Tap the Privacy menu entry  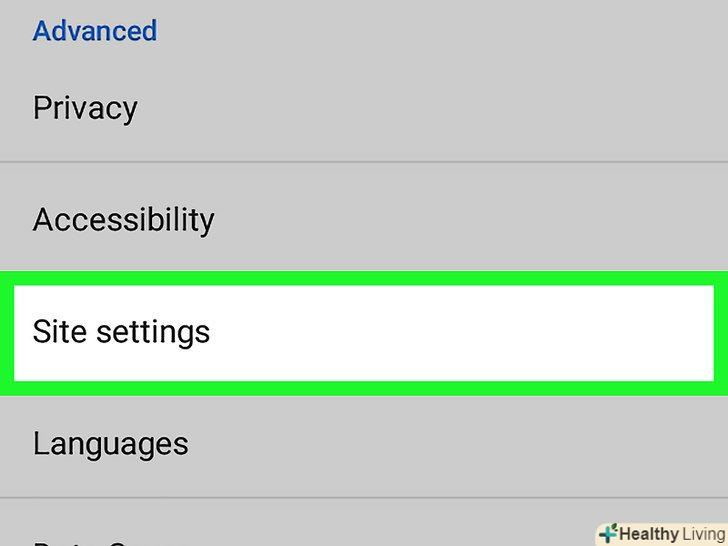coord(85,108)
